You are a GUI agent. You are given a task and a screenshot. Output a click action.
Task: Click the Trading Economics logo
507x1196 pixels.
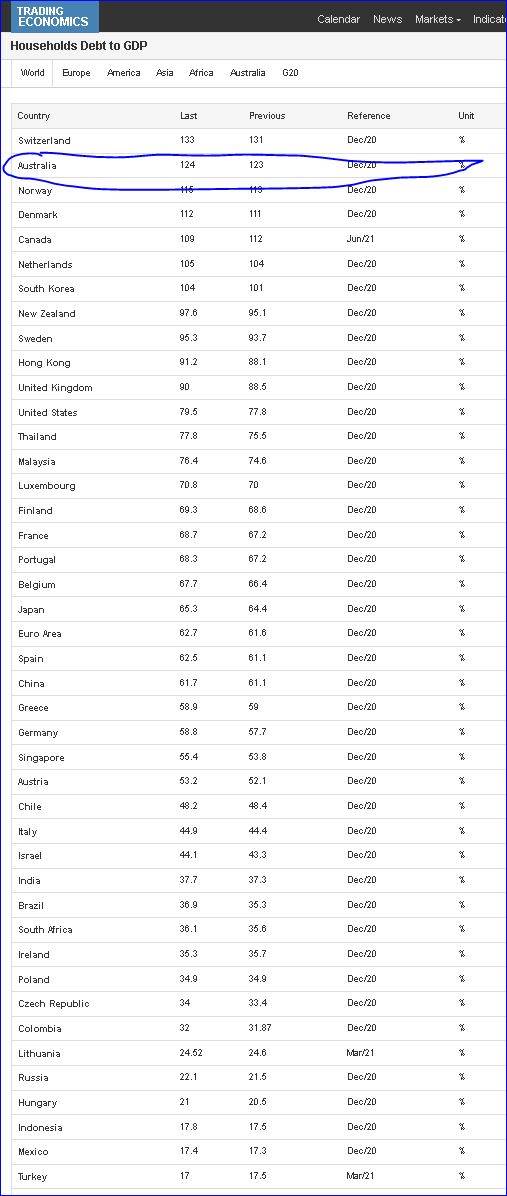click(50, 16)
